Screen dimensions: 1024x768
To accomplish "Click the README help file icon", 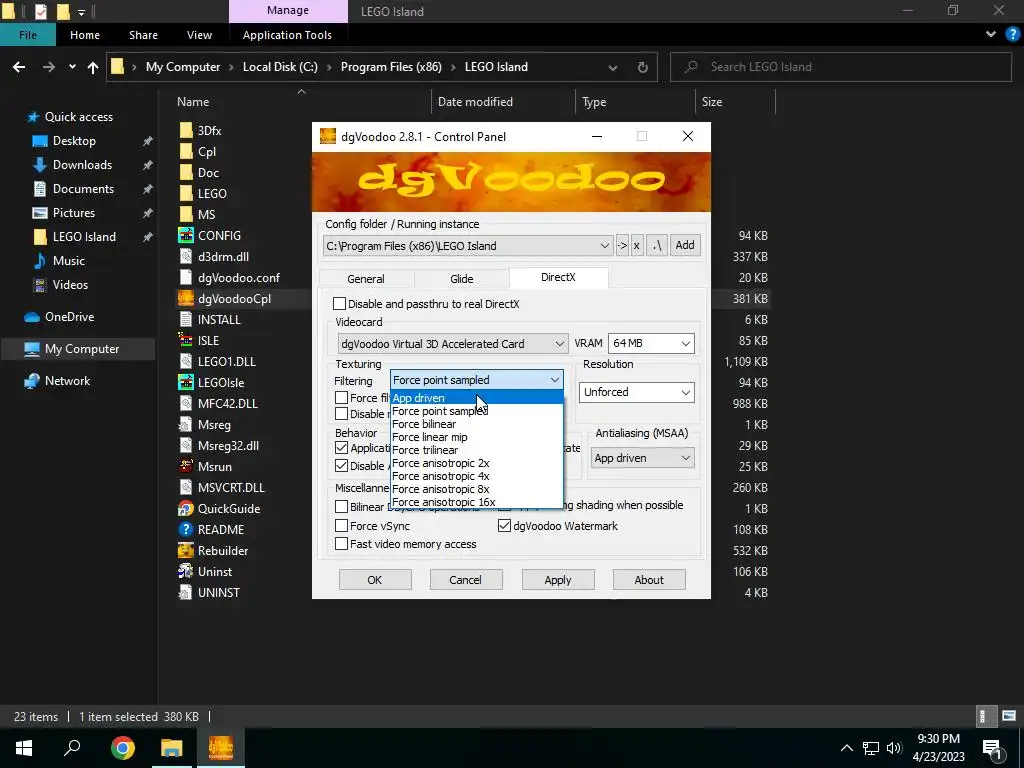I will click(x=186, y=529).
